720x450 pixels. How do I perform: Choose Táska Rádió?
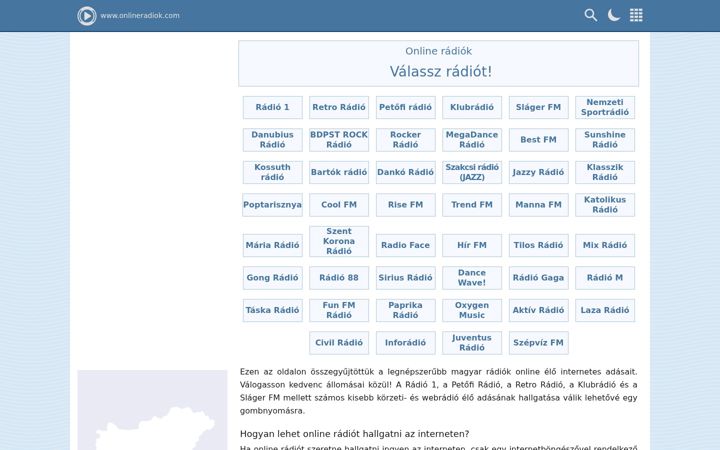pos(272,311)
